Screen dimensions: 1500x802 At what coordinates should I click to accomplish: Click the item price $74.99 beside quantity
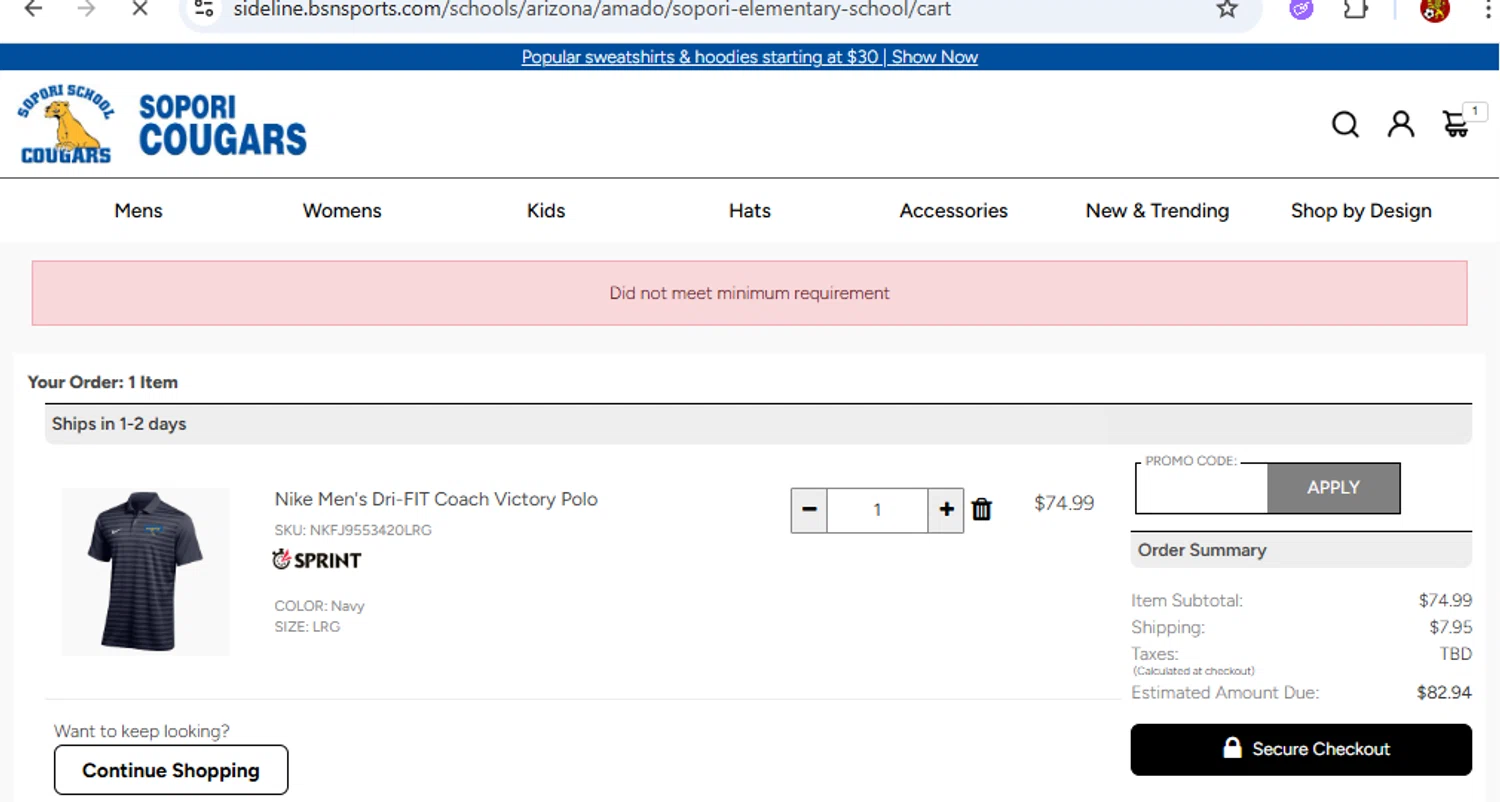(1064, 503)
